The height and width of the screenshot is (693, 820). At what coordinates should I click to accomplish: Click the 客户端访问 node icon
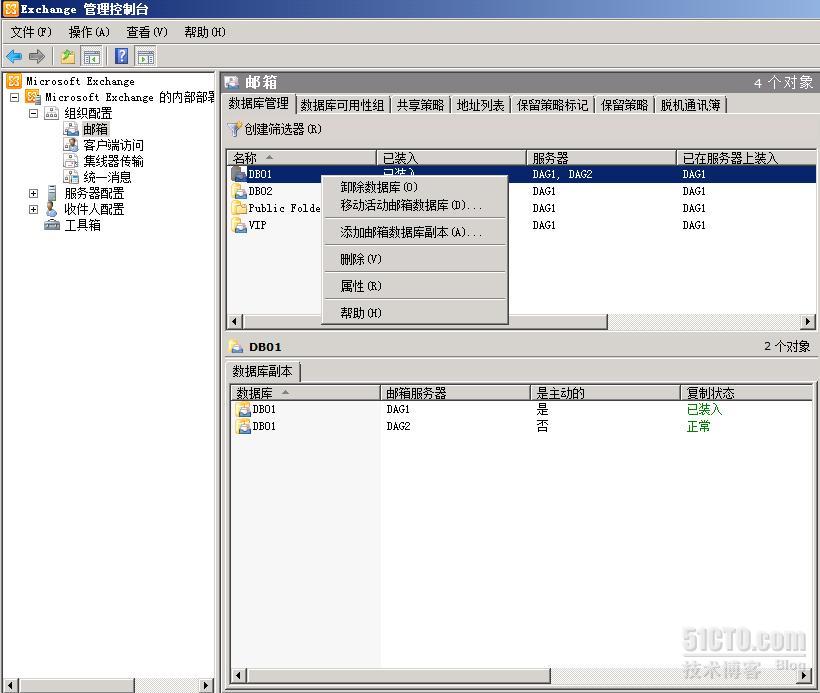(71, 145)
